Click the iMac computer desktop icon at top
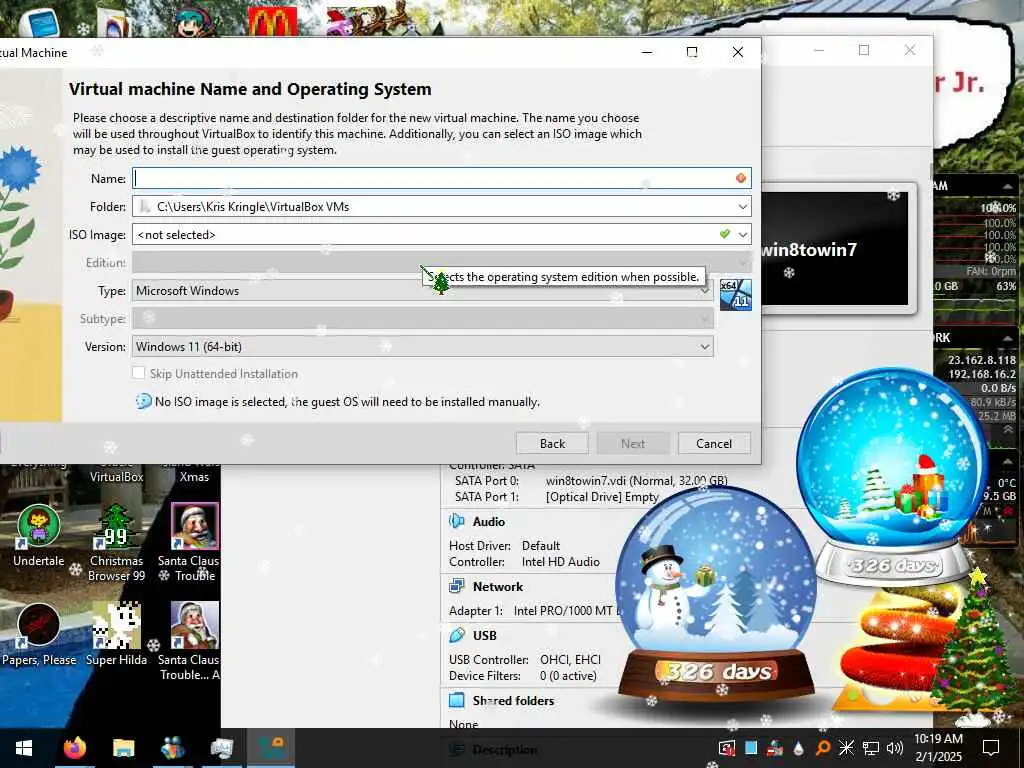The height and width of the screenshot is (768, 1024). click(x=40, y=22)
